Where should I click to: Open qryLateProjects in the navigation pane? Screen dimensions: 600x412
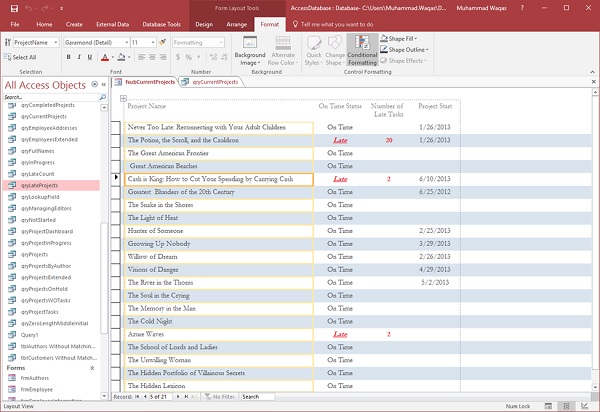click(40, 185)
